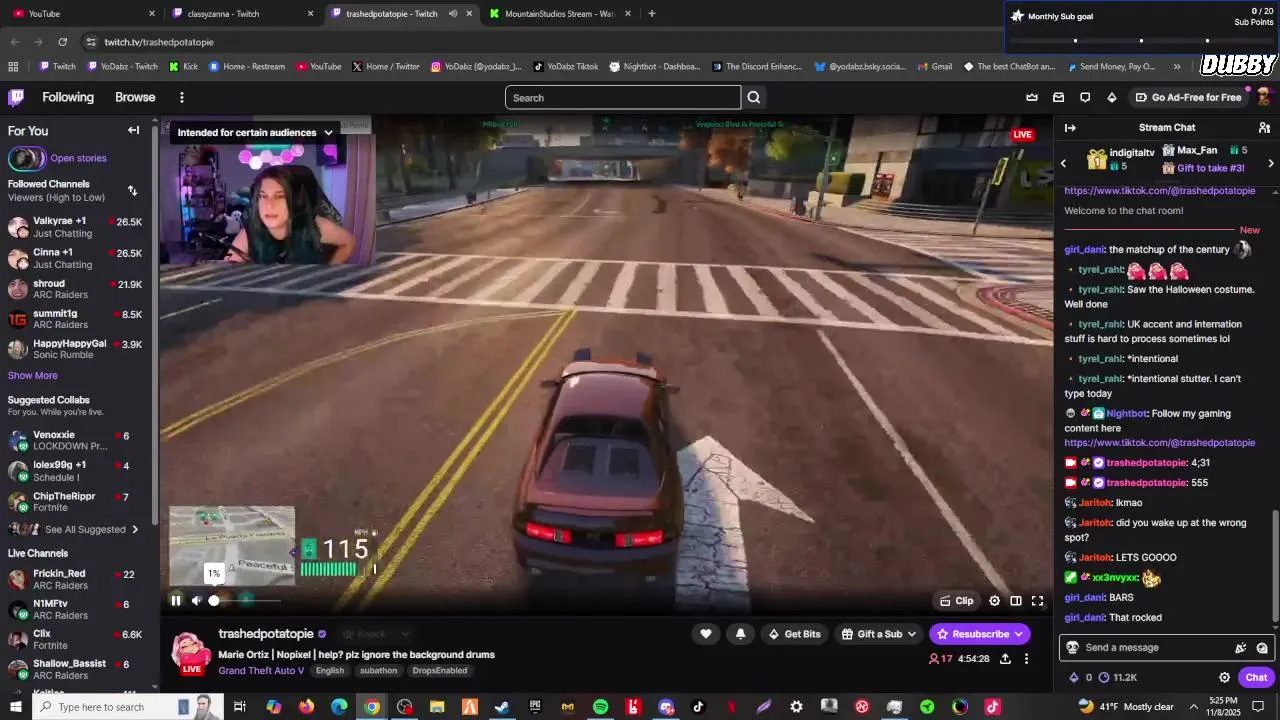Open Chrome from the taskbar
1280x720 pixels.
(x=372, y=707)
